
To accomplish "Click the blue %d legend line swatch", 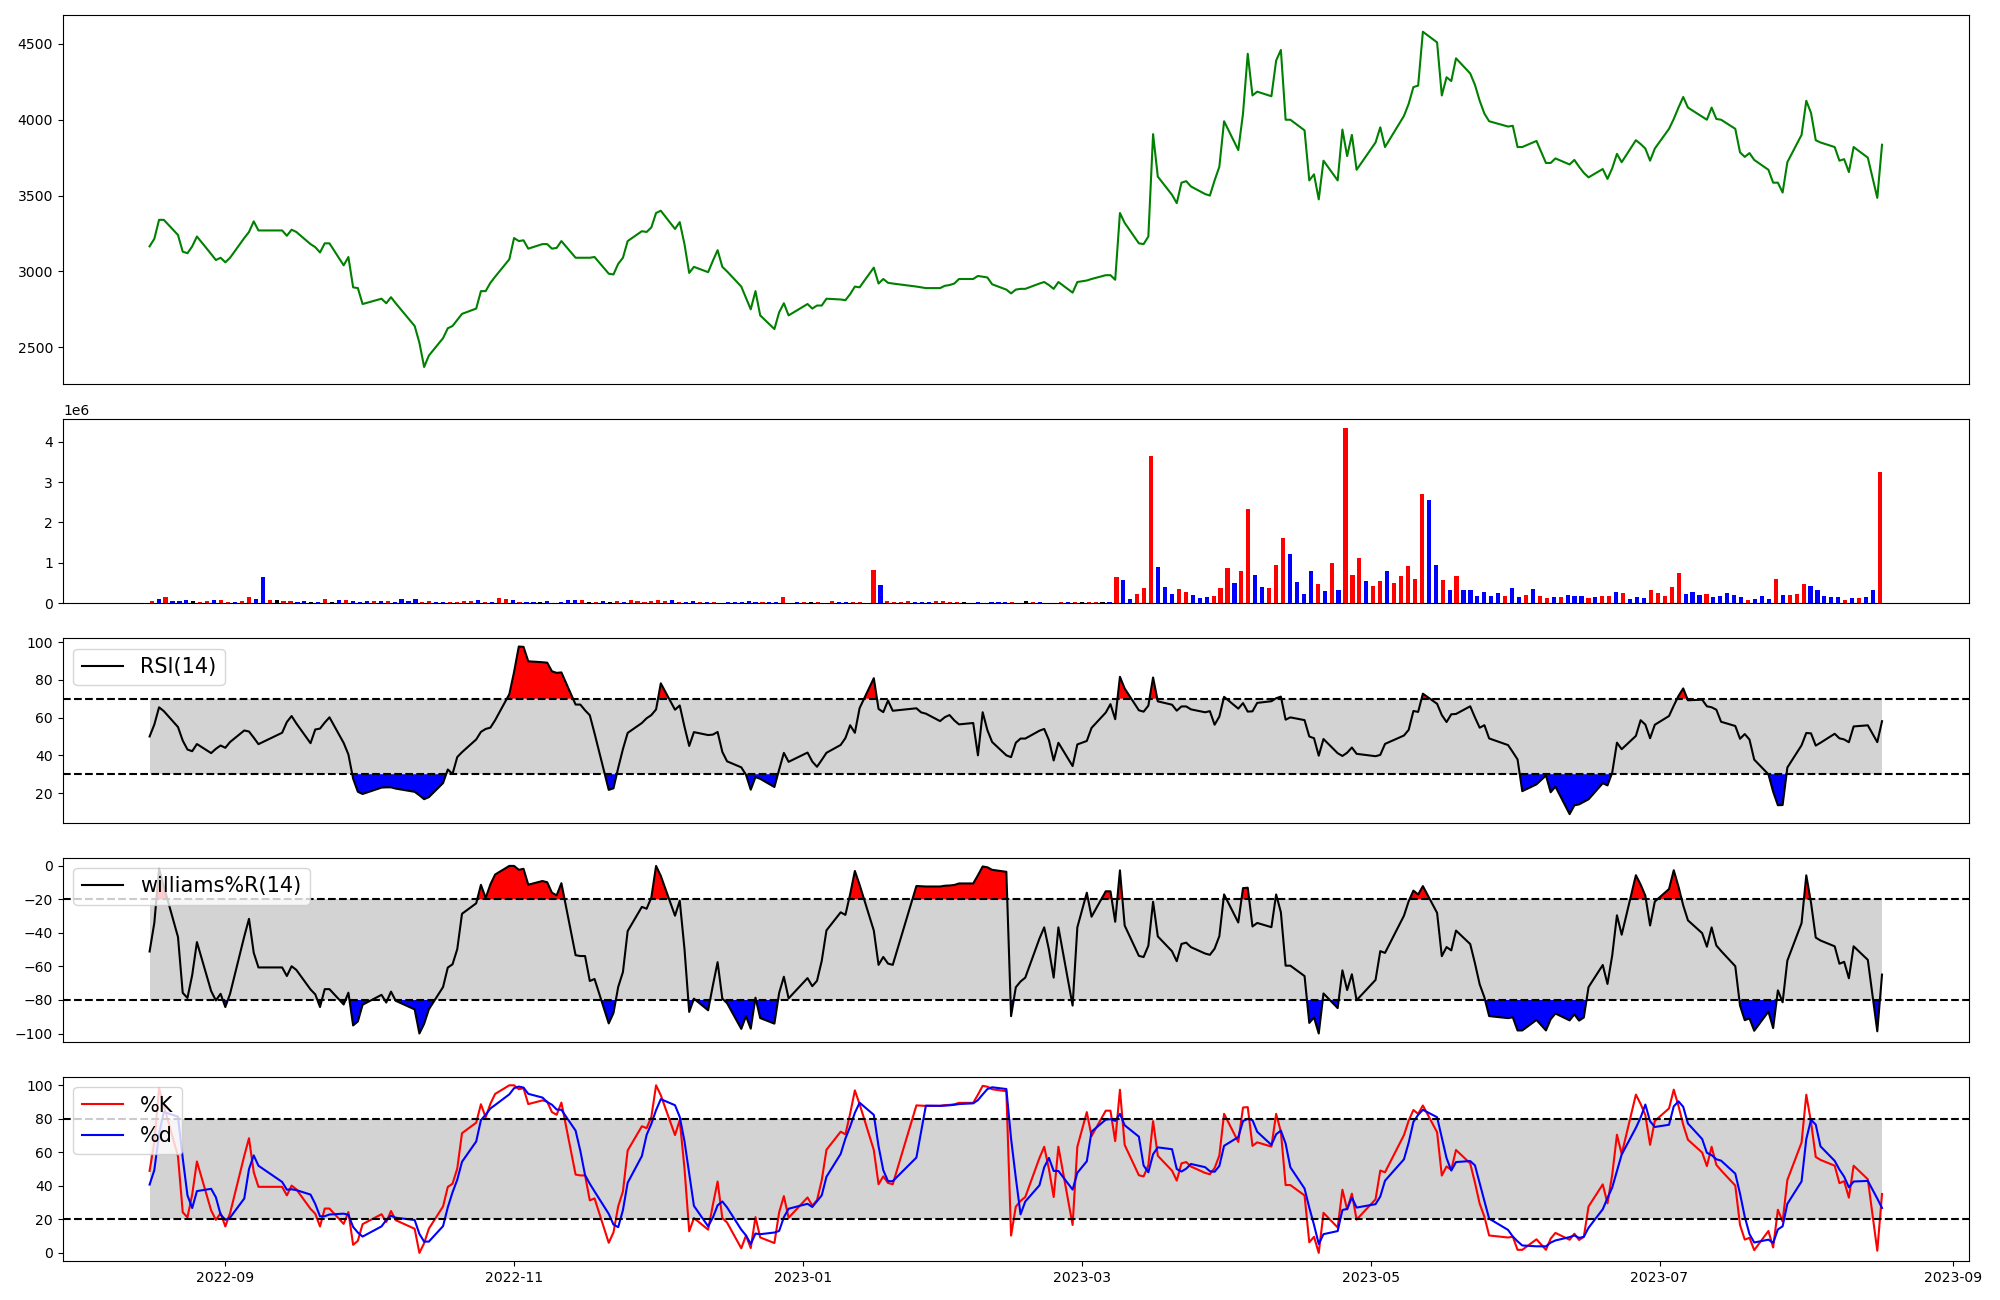I will (x=103, y=1135).
